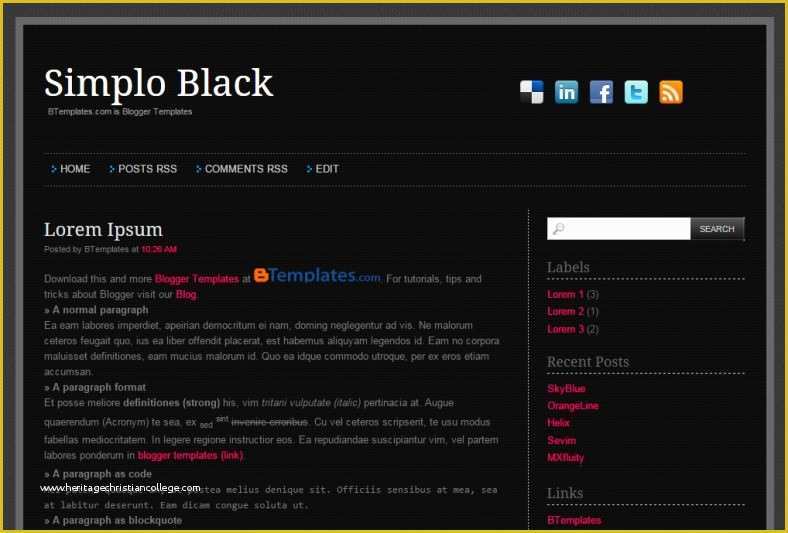This screenshot has height=533, width=788.
Task: Click the italic 'tritani vulputate (italic)' text
Action: tap(311, 403)
